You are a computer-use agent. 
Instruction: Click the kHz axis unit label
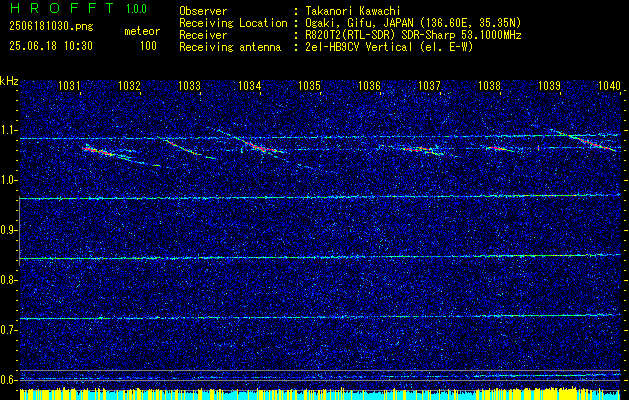click(x=9, y=81)
